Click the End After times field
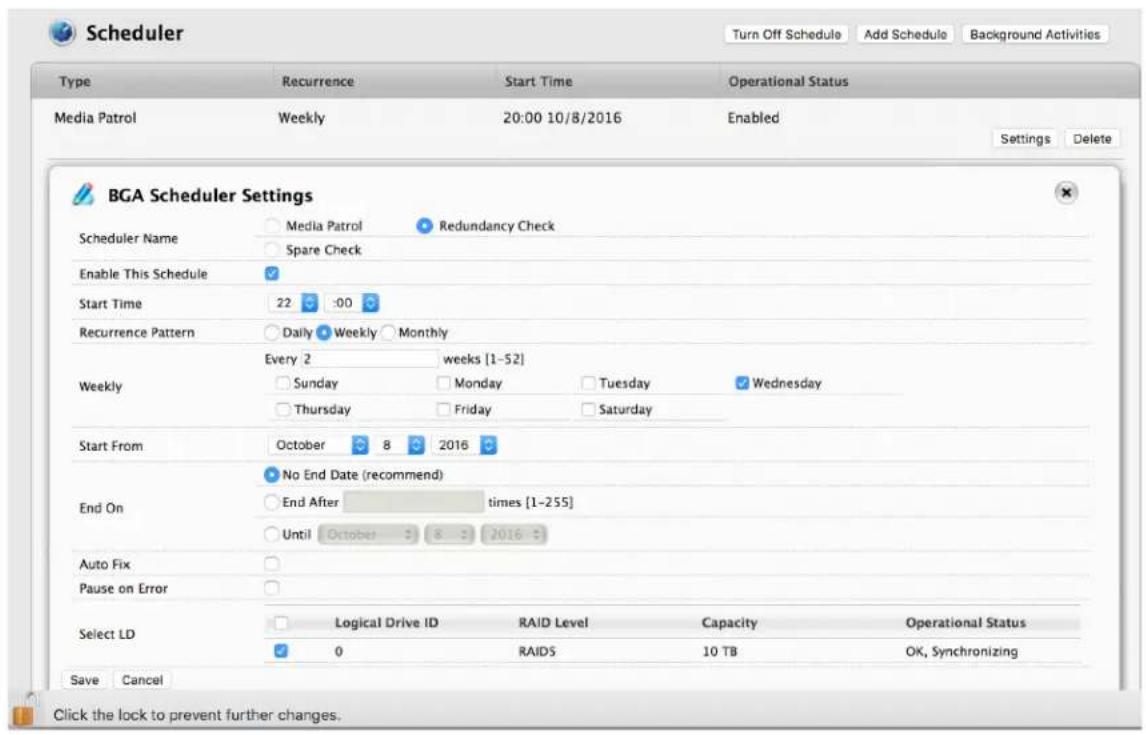Image resolution: width=1146 pixels, height=735 pixels. tap(414, 502)
